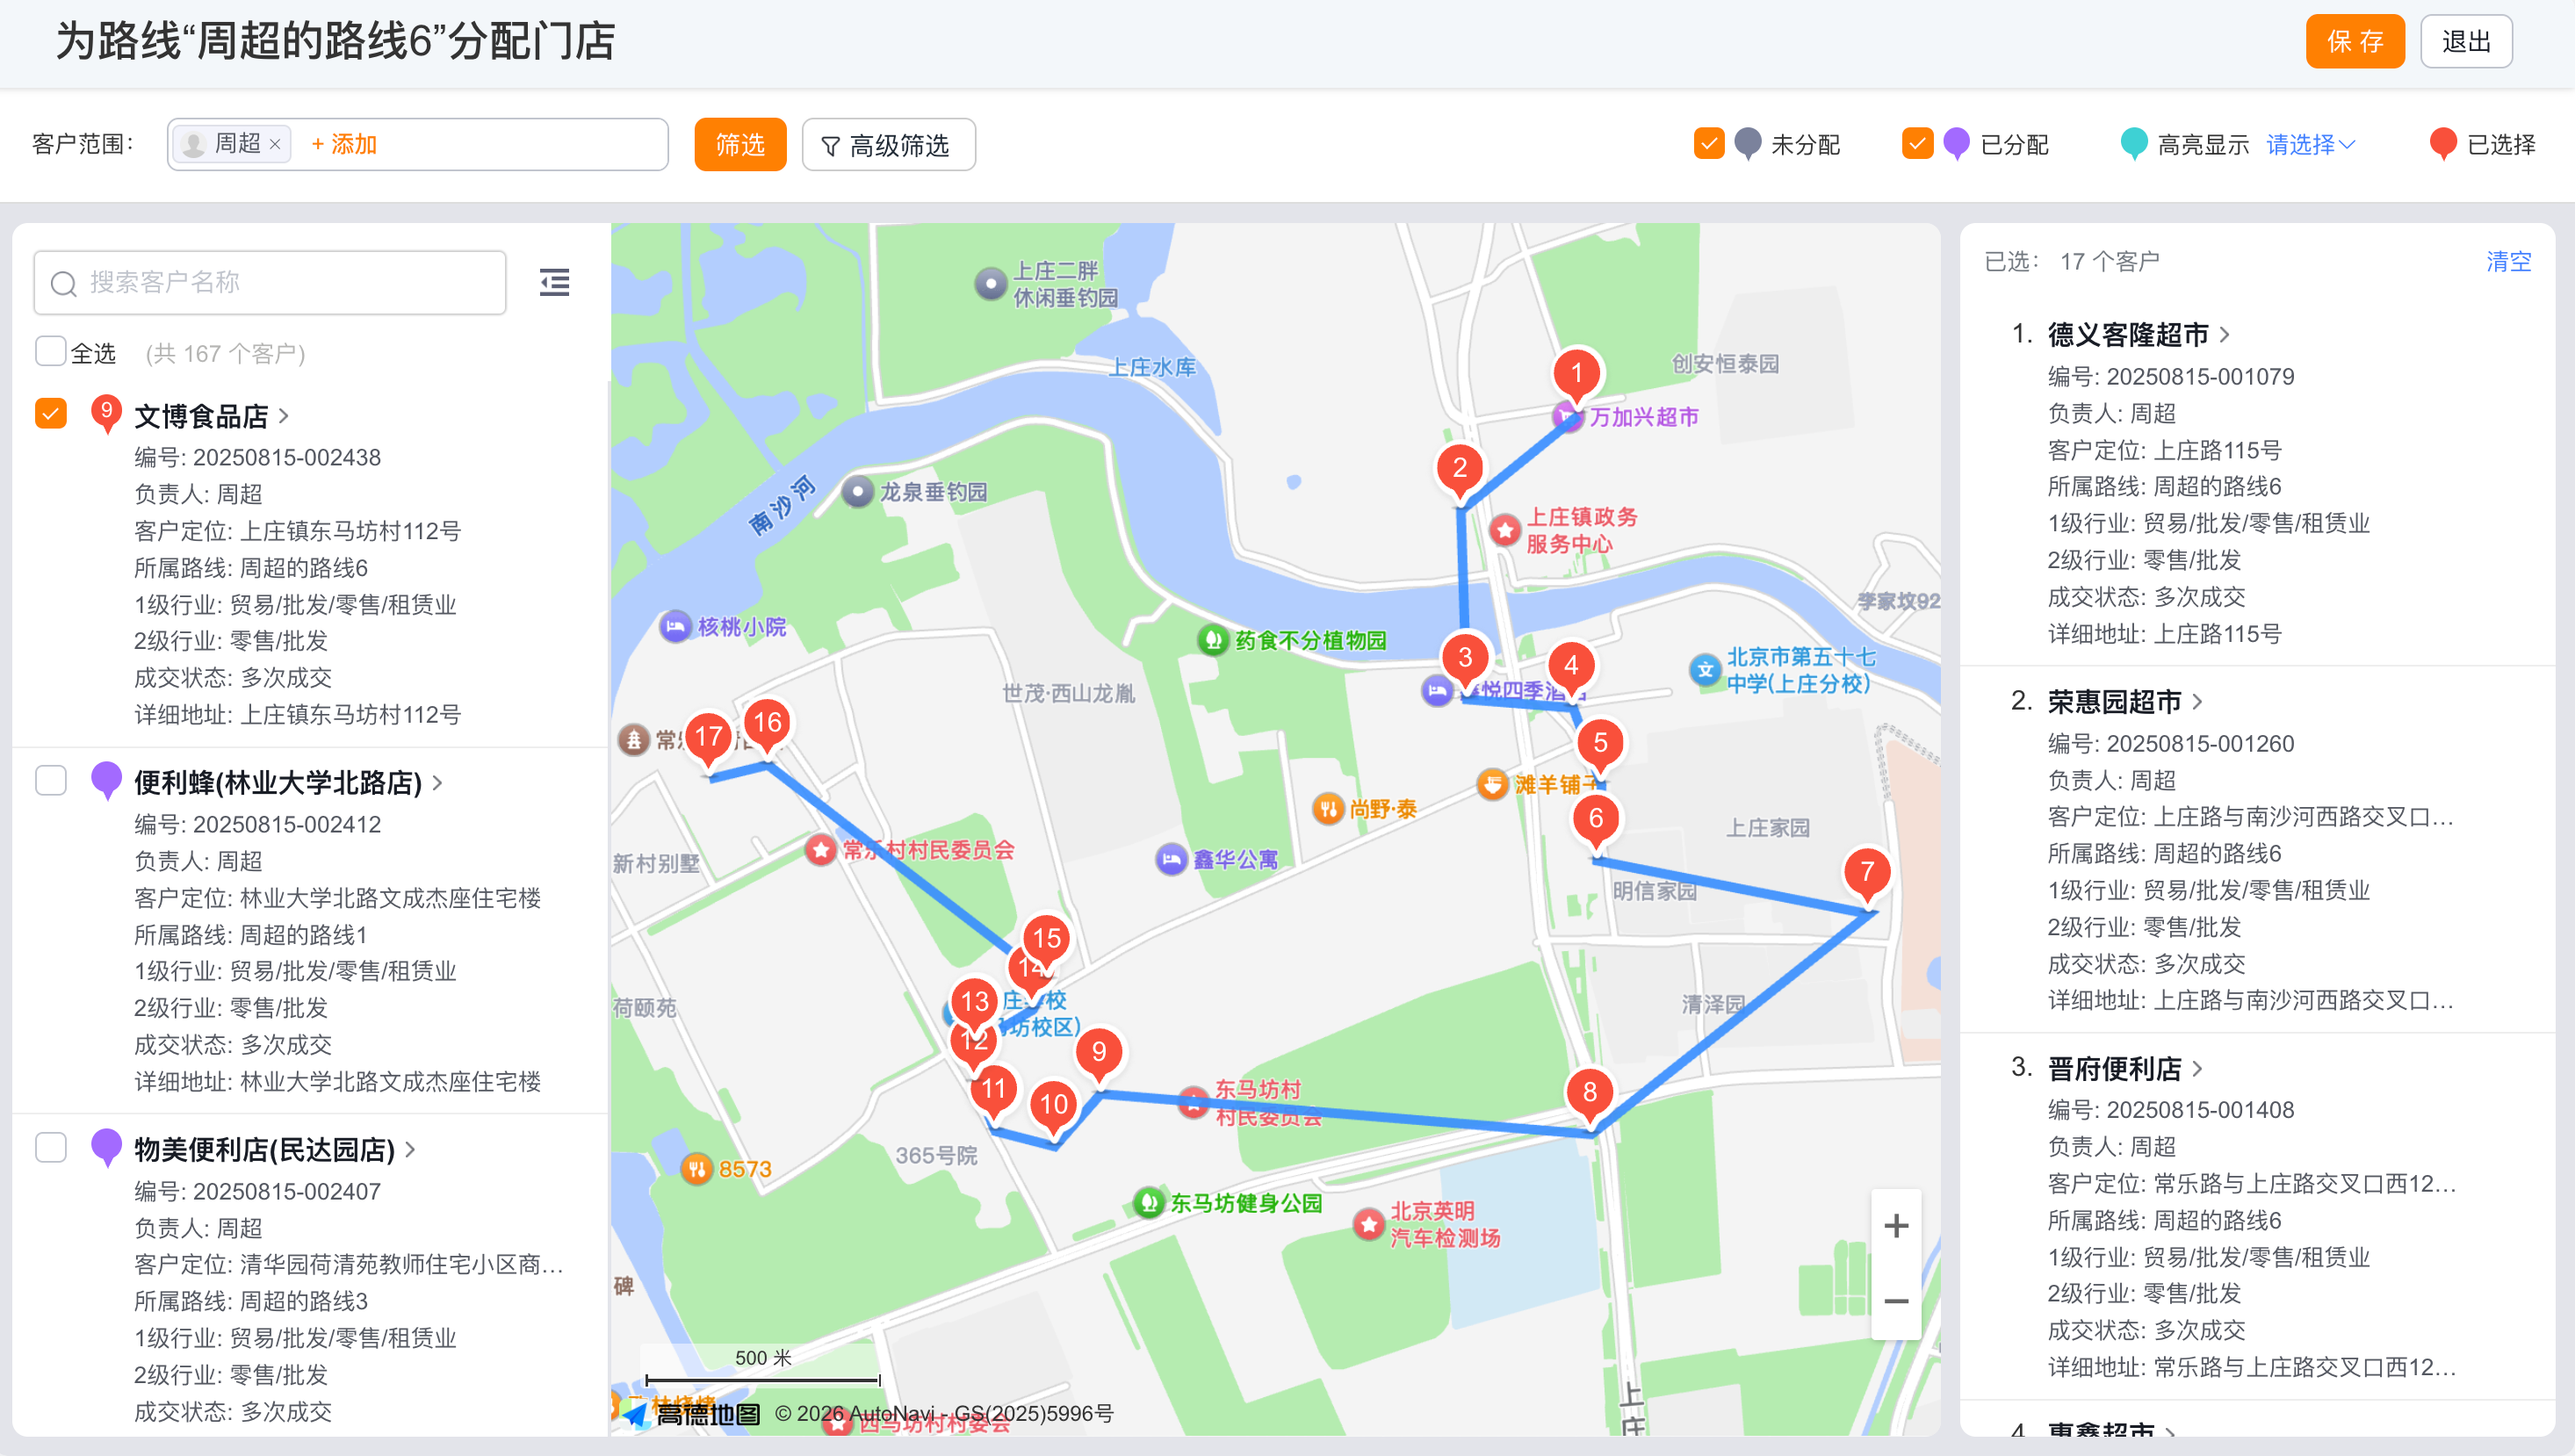
Task: Zoom out the map with minus button
Action: coord(1895,1301)
